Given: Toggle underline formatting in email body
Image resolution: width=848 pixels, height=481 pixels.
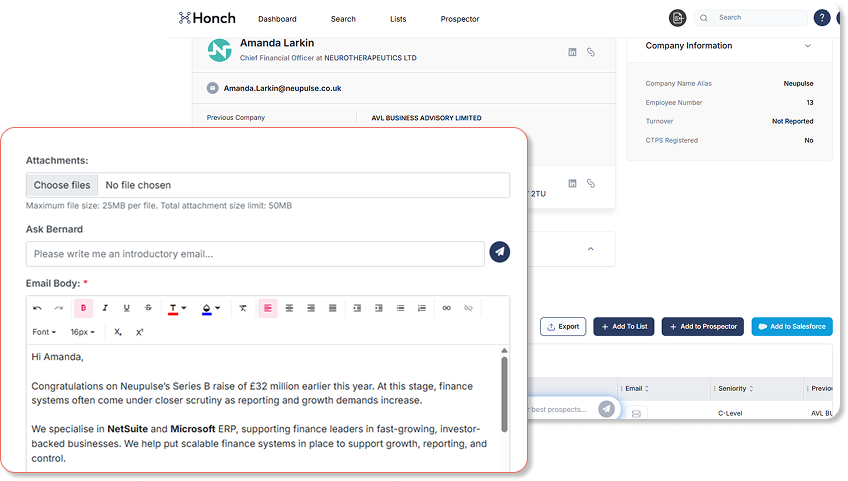Looking at the screenshot, I should click(127, 308).
